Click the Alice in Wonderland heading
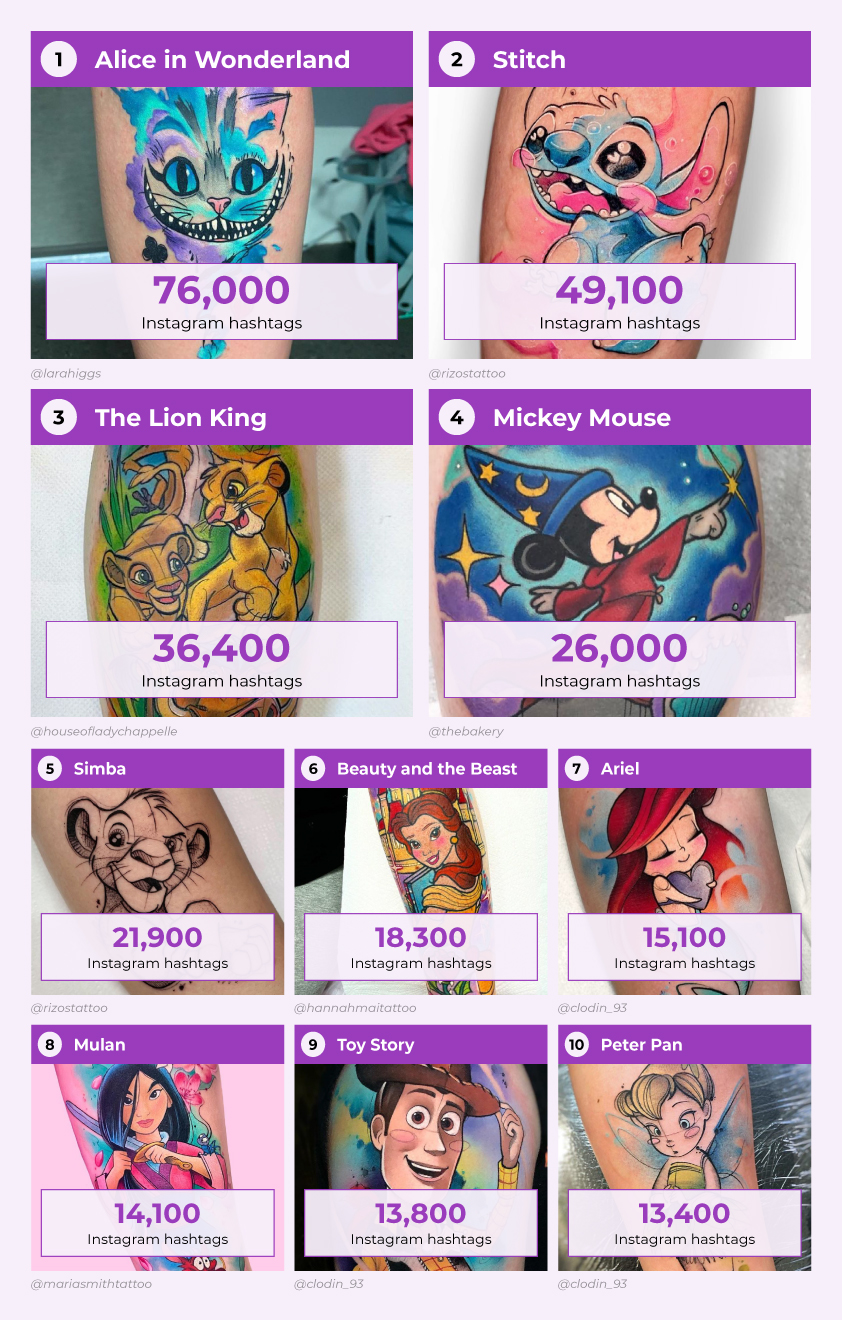The width and height of the screenshot is (842, 1320). [x=222, y=59]
